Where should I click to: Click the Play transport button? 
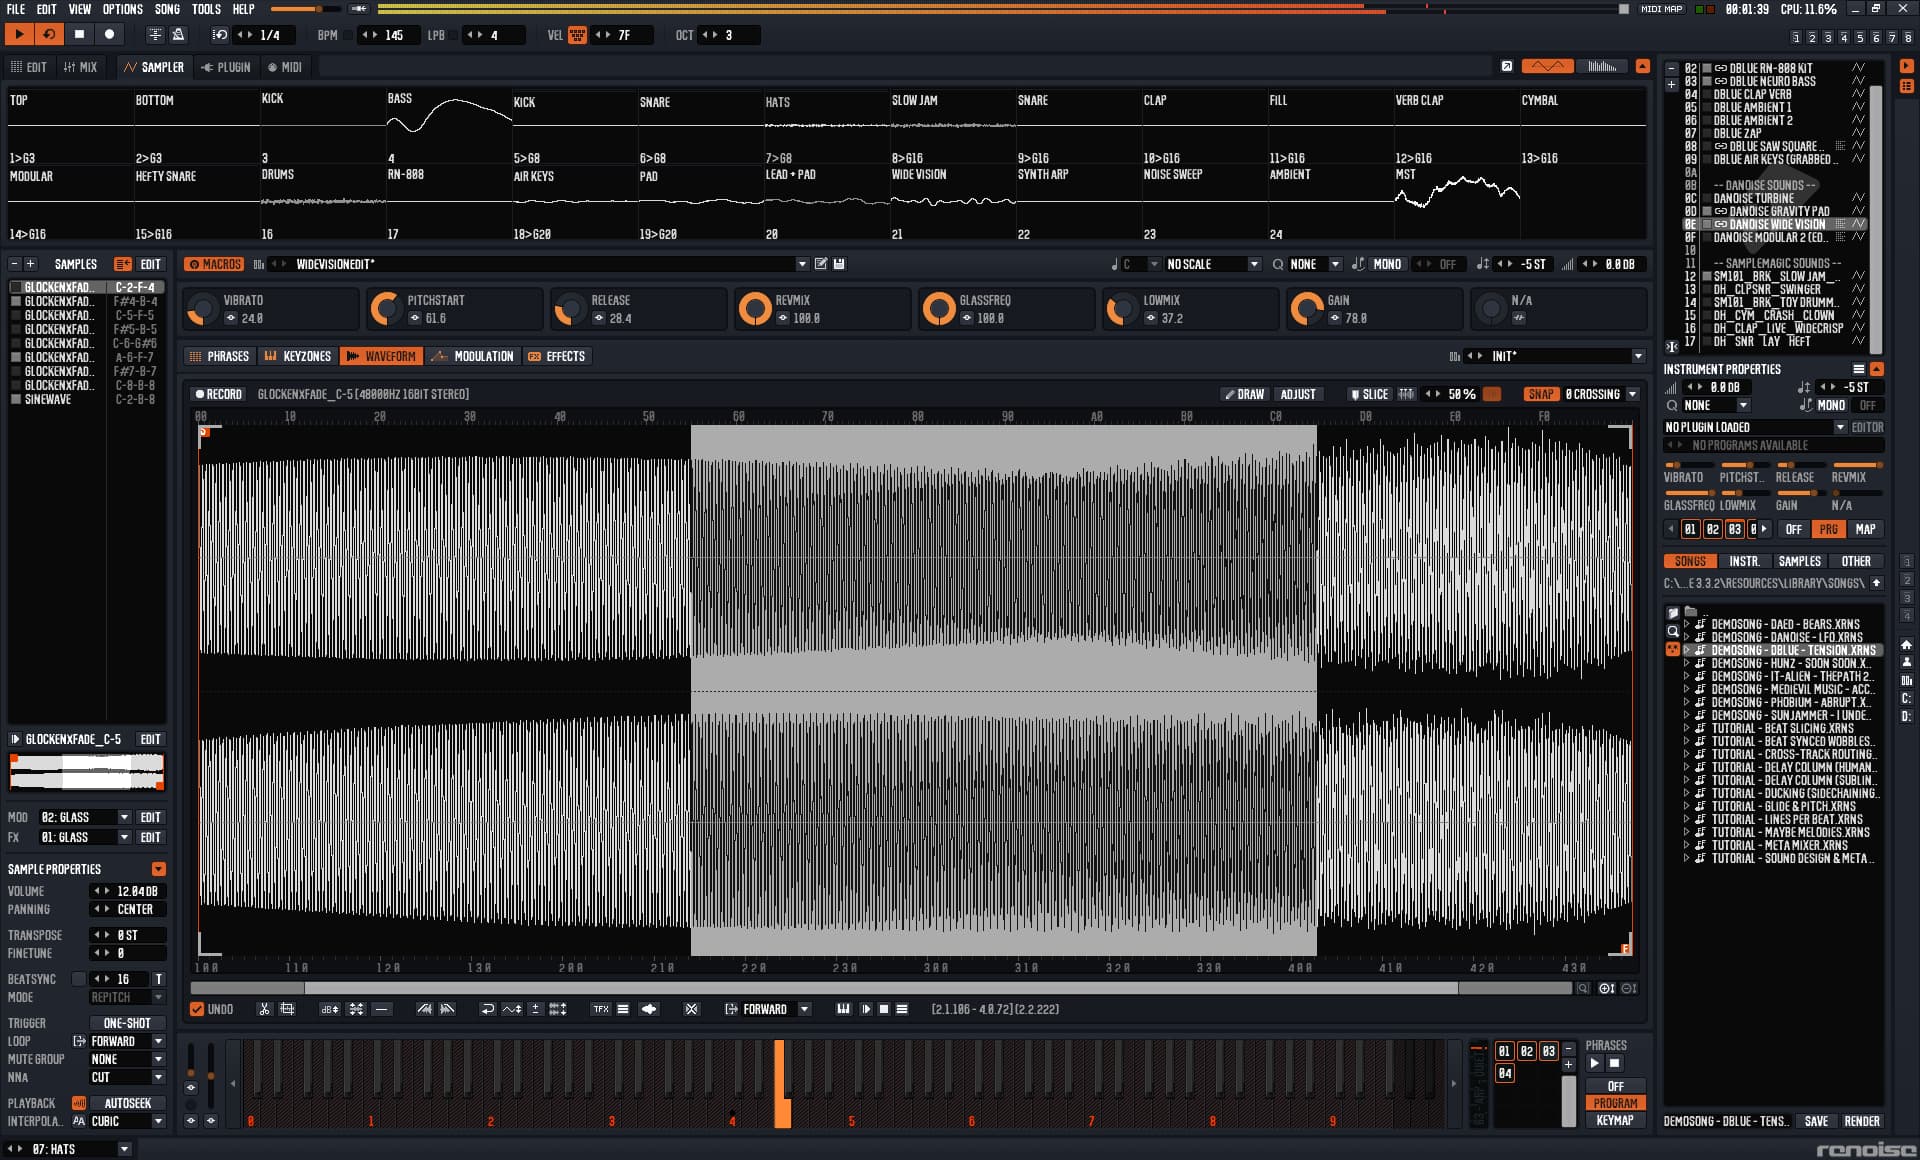pos(19,34)
